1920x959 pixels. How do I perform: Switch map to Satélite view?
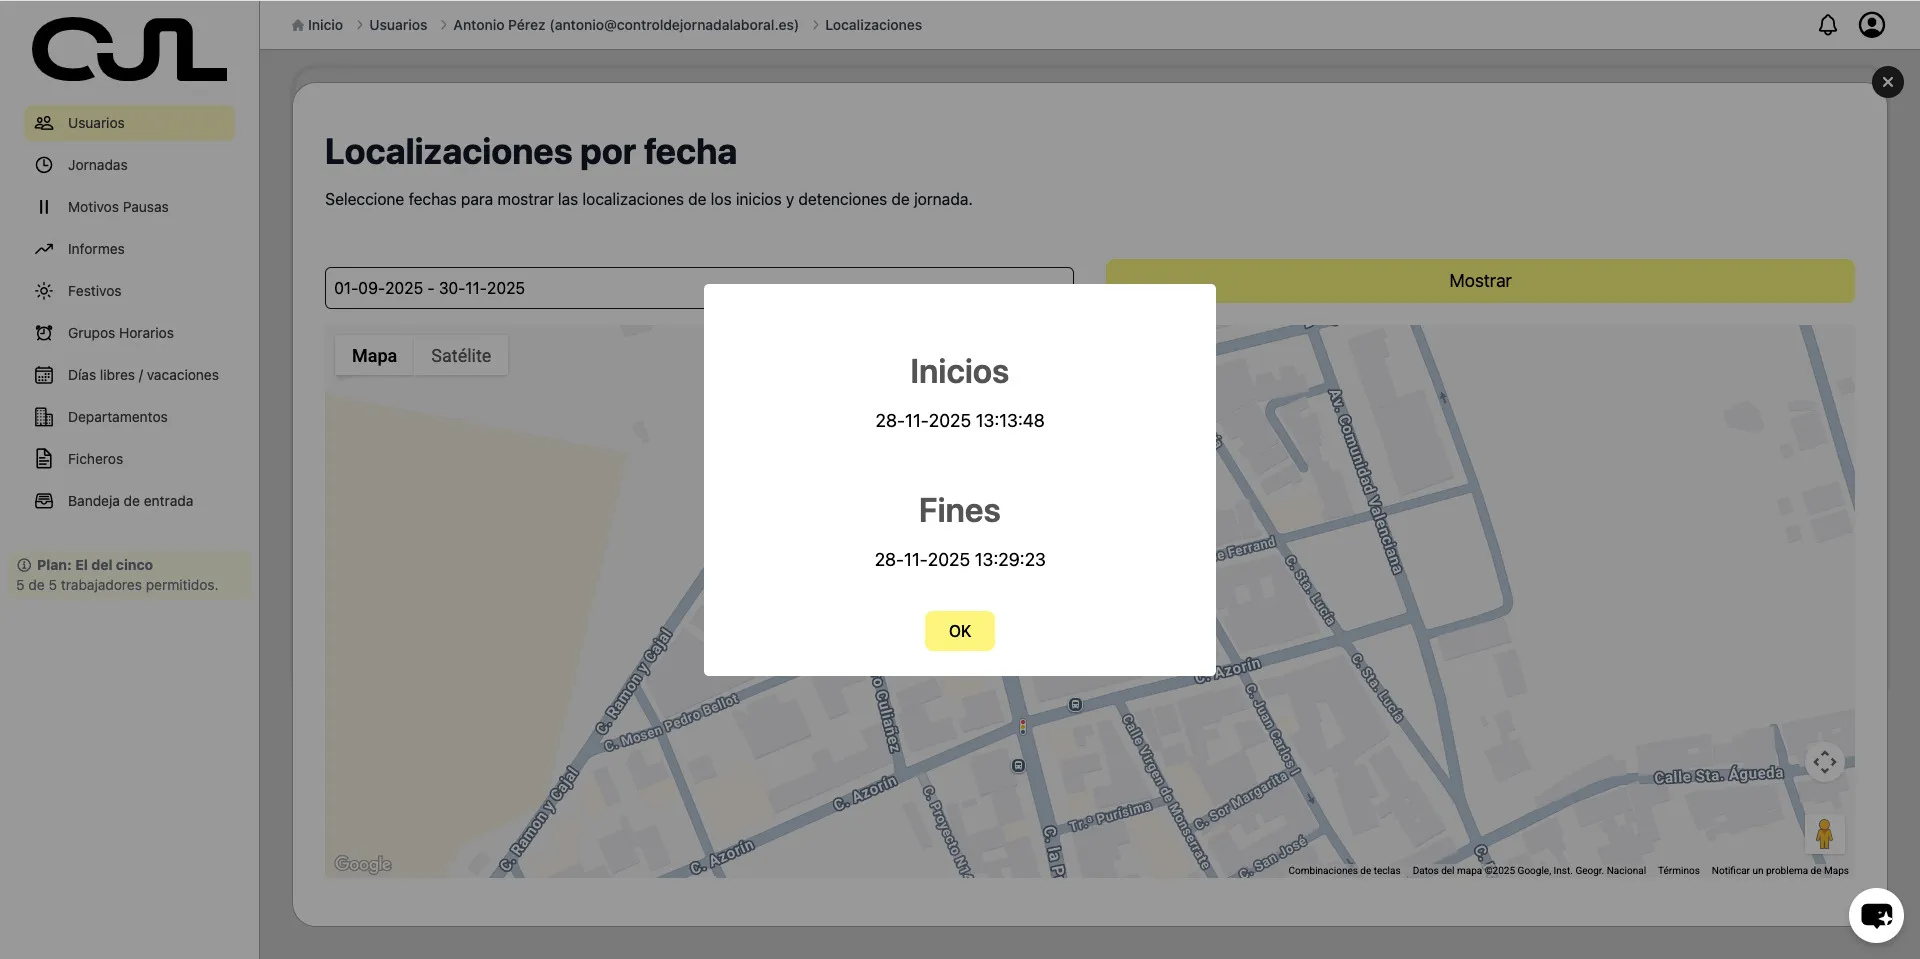[x=460, y=356]
